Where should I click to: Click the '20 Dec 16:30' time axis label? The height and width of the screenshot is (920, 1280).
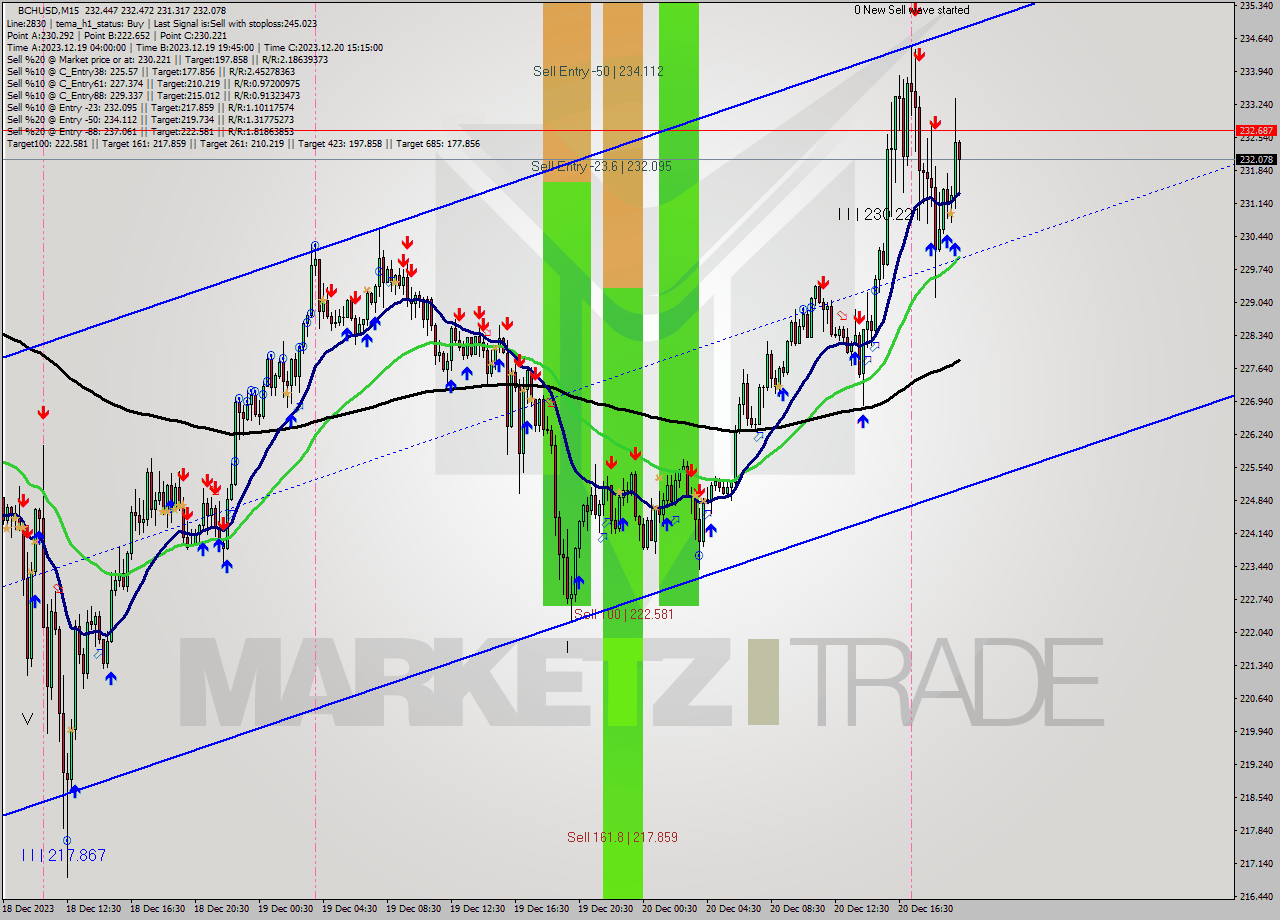pos(925,909)
